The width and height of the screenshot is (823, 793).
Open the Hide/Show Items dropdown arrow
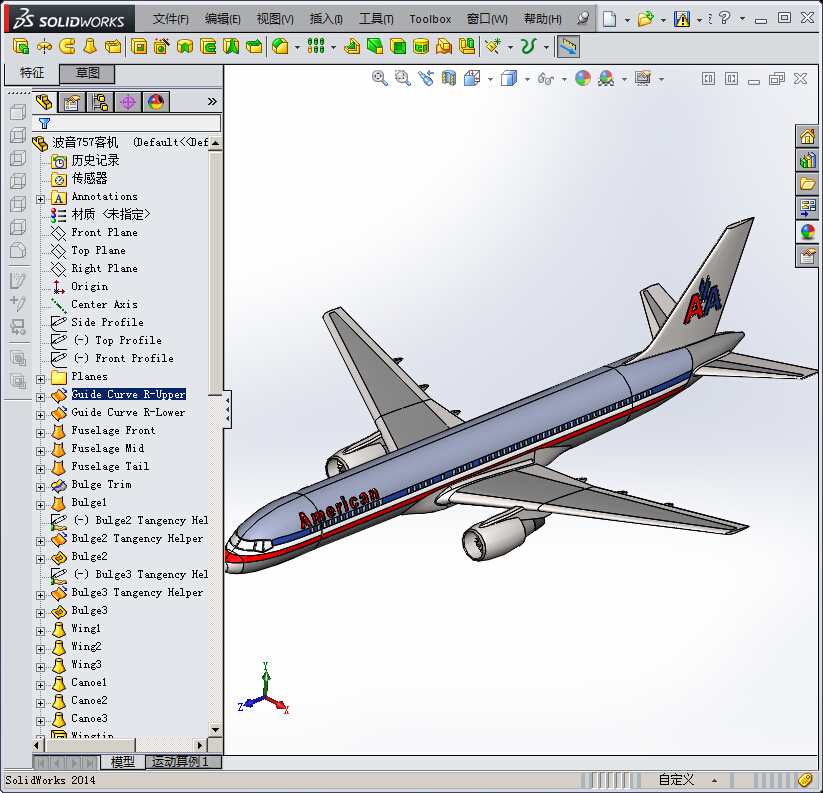(564, 80)
